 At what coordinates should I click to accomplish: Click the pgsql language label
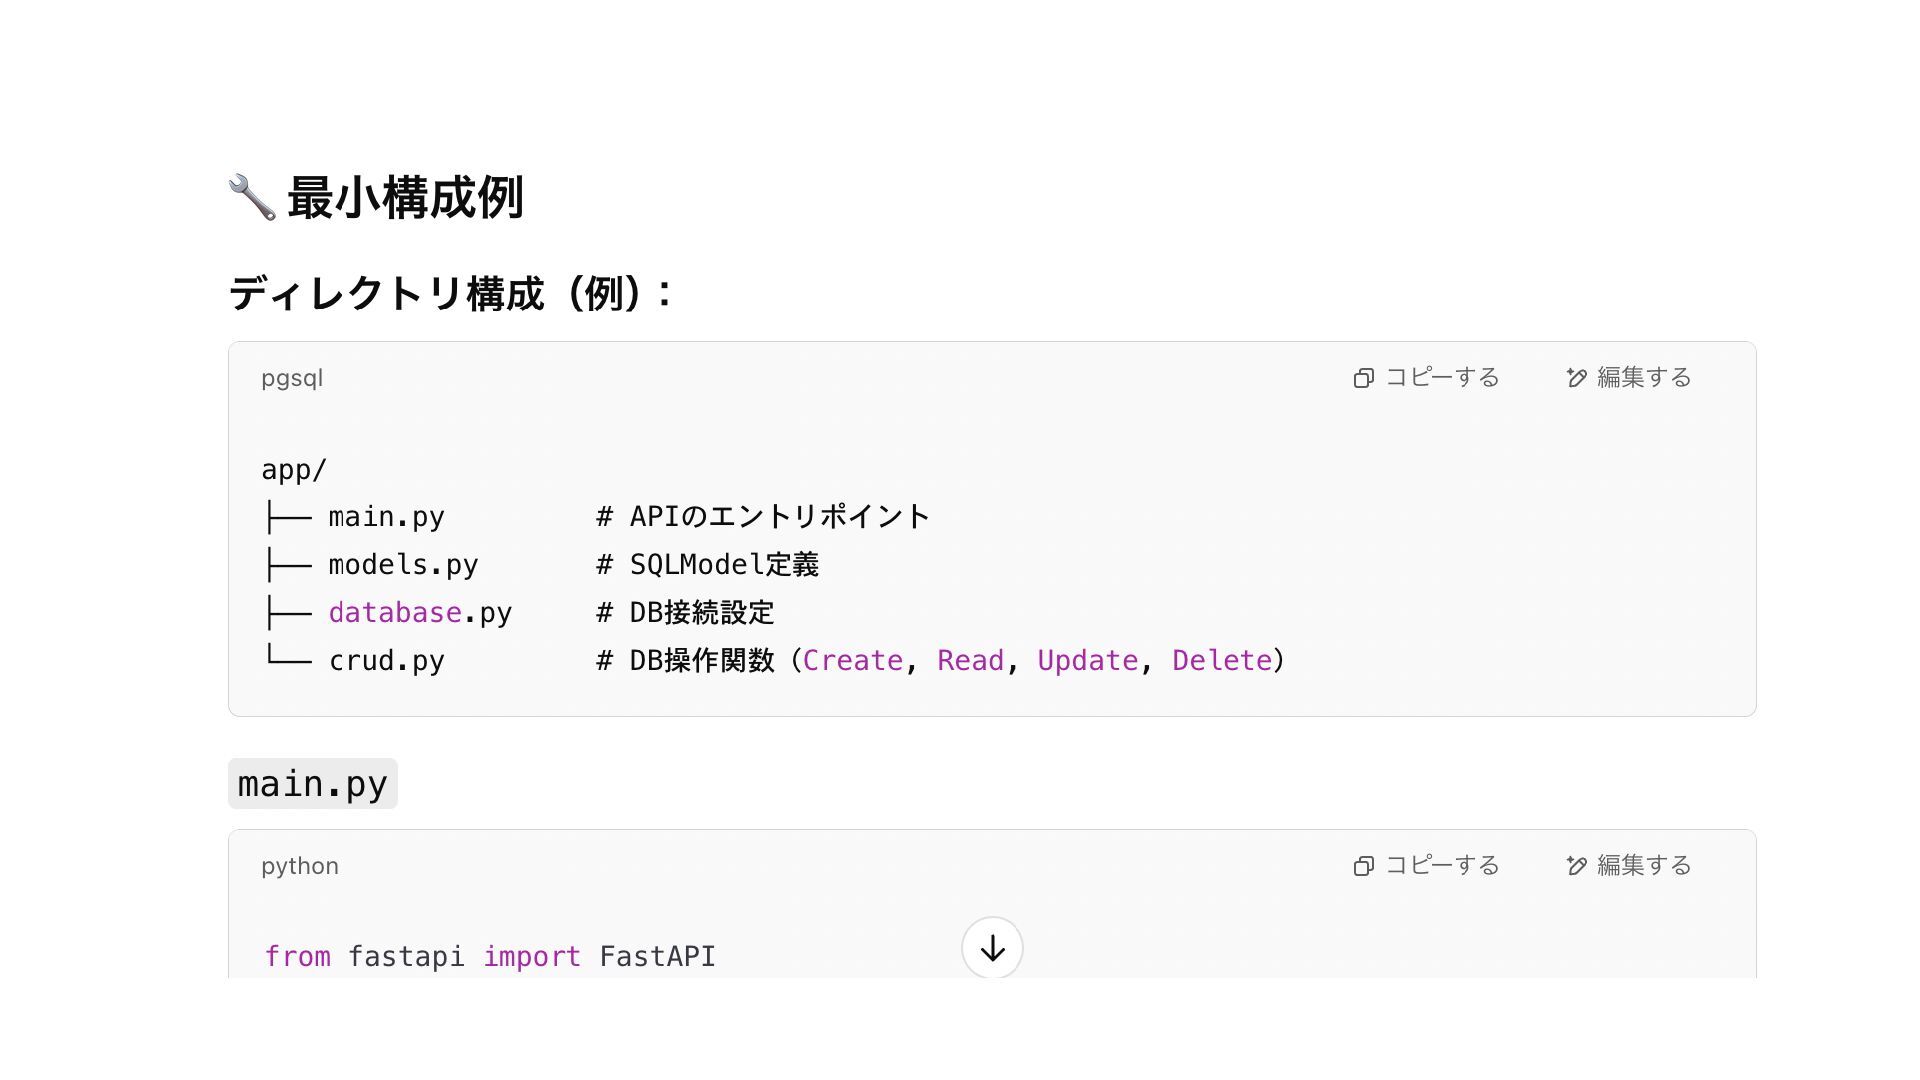(292, 379)
